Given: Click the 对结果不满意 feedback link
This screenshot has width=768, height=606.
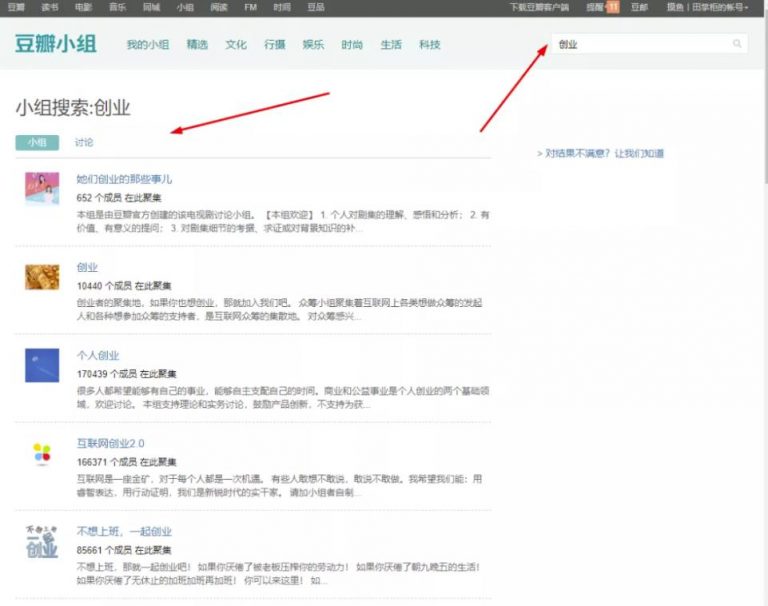Looking at the screenshot, I should tap(600, 154).
